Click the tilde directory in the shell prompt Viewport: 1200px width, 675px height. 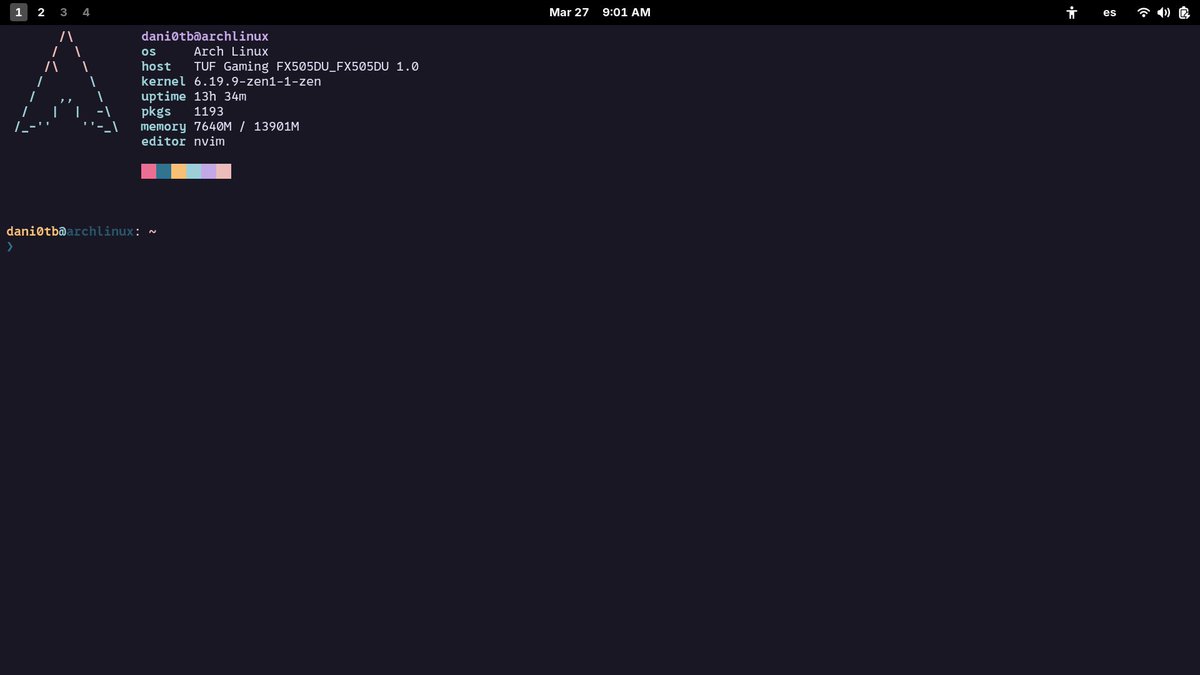[x=152, y=231]
